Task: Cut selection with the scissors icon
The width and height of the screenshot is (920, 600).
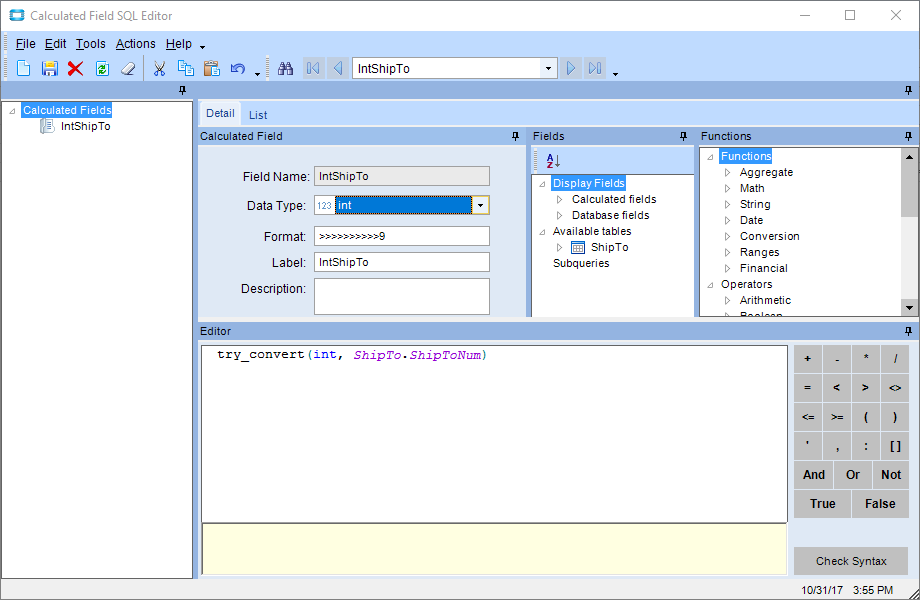Action: pyautogui.click(x=159, y=69)
